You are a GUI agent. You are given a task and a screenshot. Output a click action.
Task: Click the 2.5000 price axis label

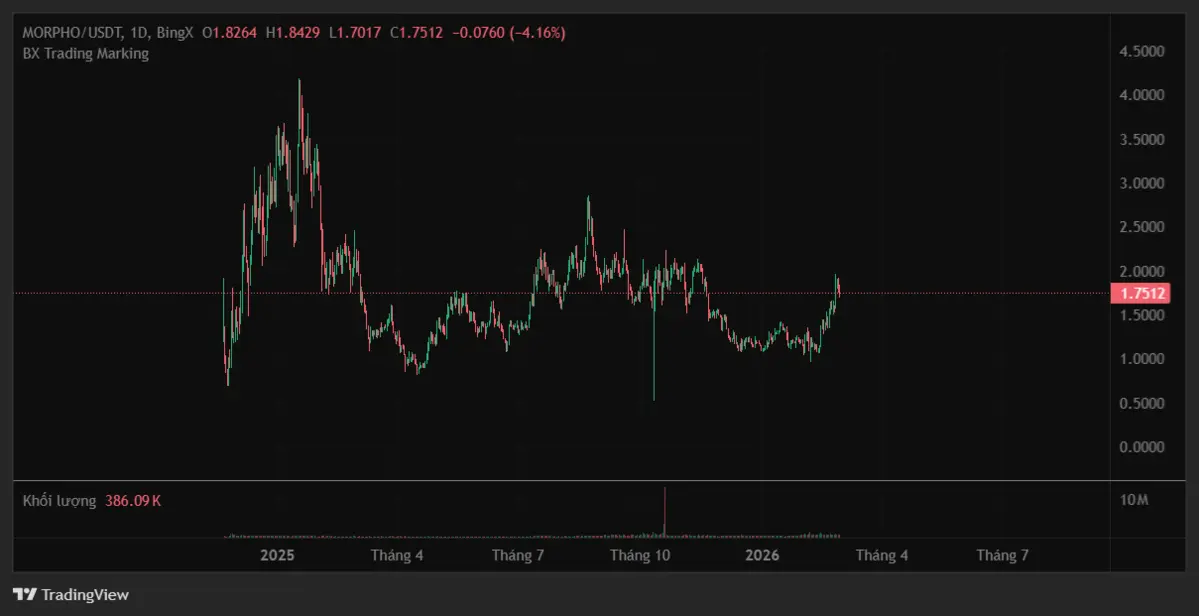[1142, 227]
